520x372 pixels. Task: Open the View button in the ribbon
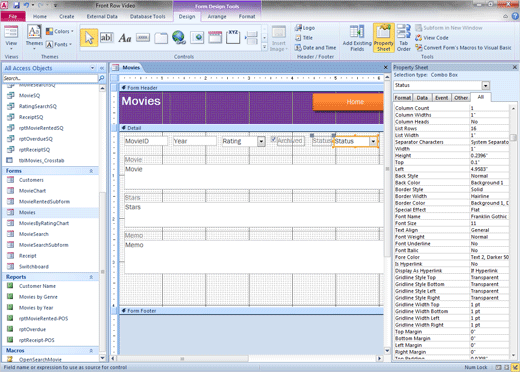tap(11, 37)
